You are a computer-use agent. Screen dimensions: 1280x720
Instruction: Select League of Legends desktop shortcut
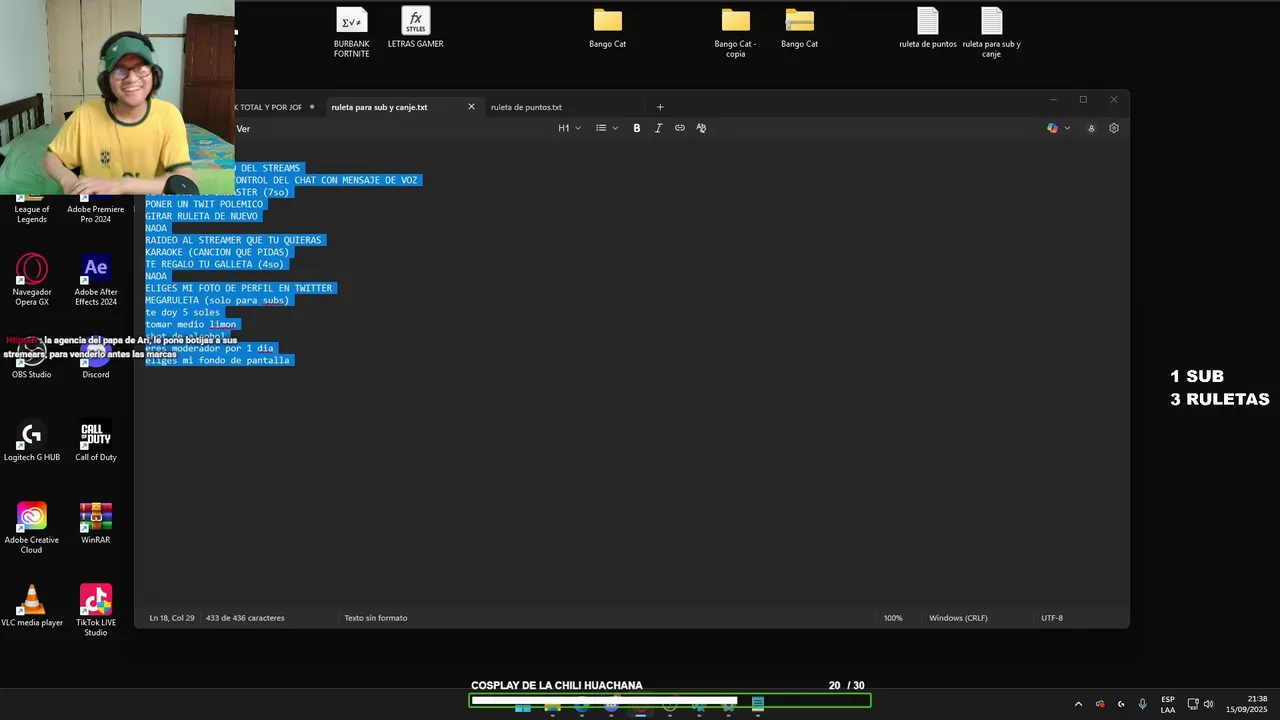pyautogui.click(x=32, y=209)
